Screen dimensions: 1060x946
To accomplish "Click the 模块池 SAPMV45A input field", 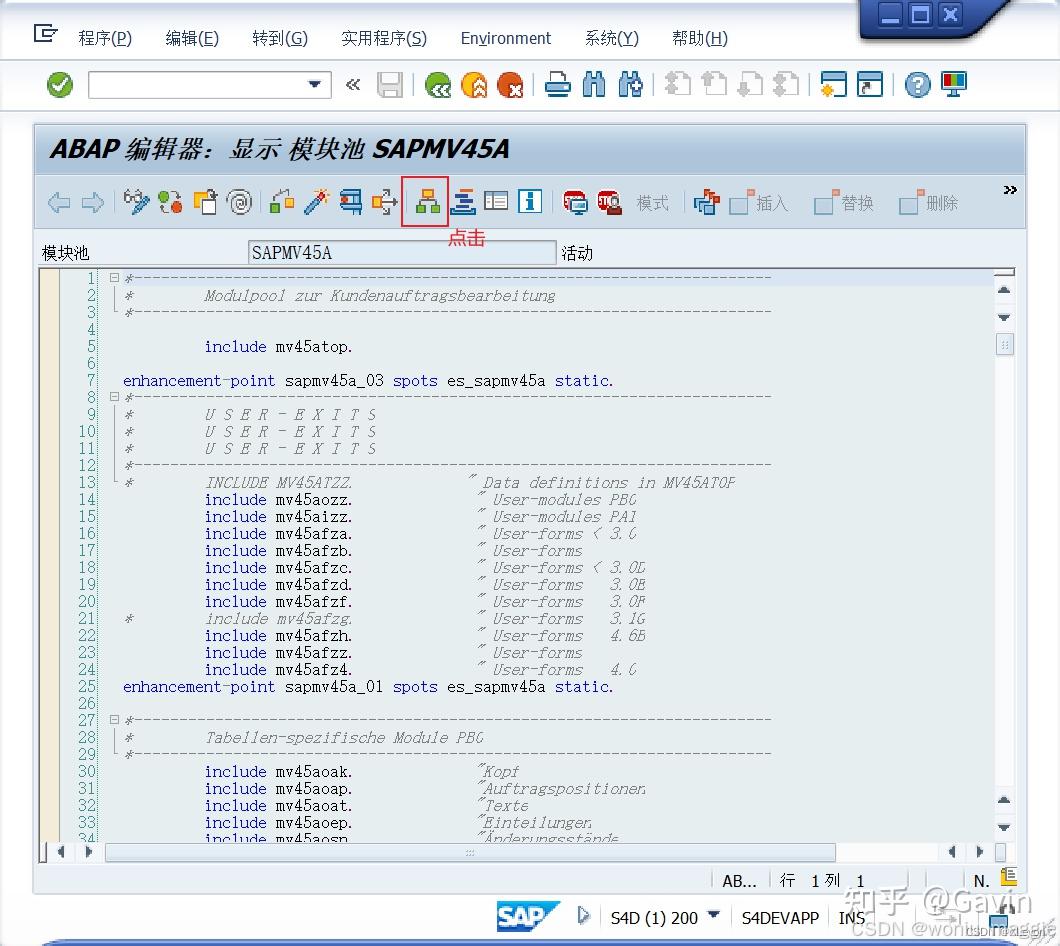I will (401, 253).
